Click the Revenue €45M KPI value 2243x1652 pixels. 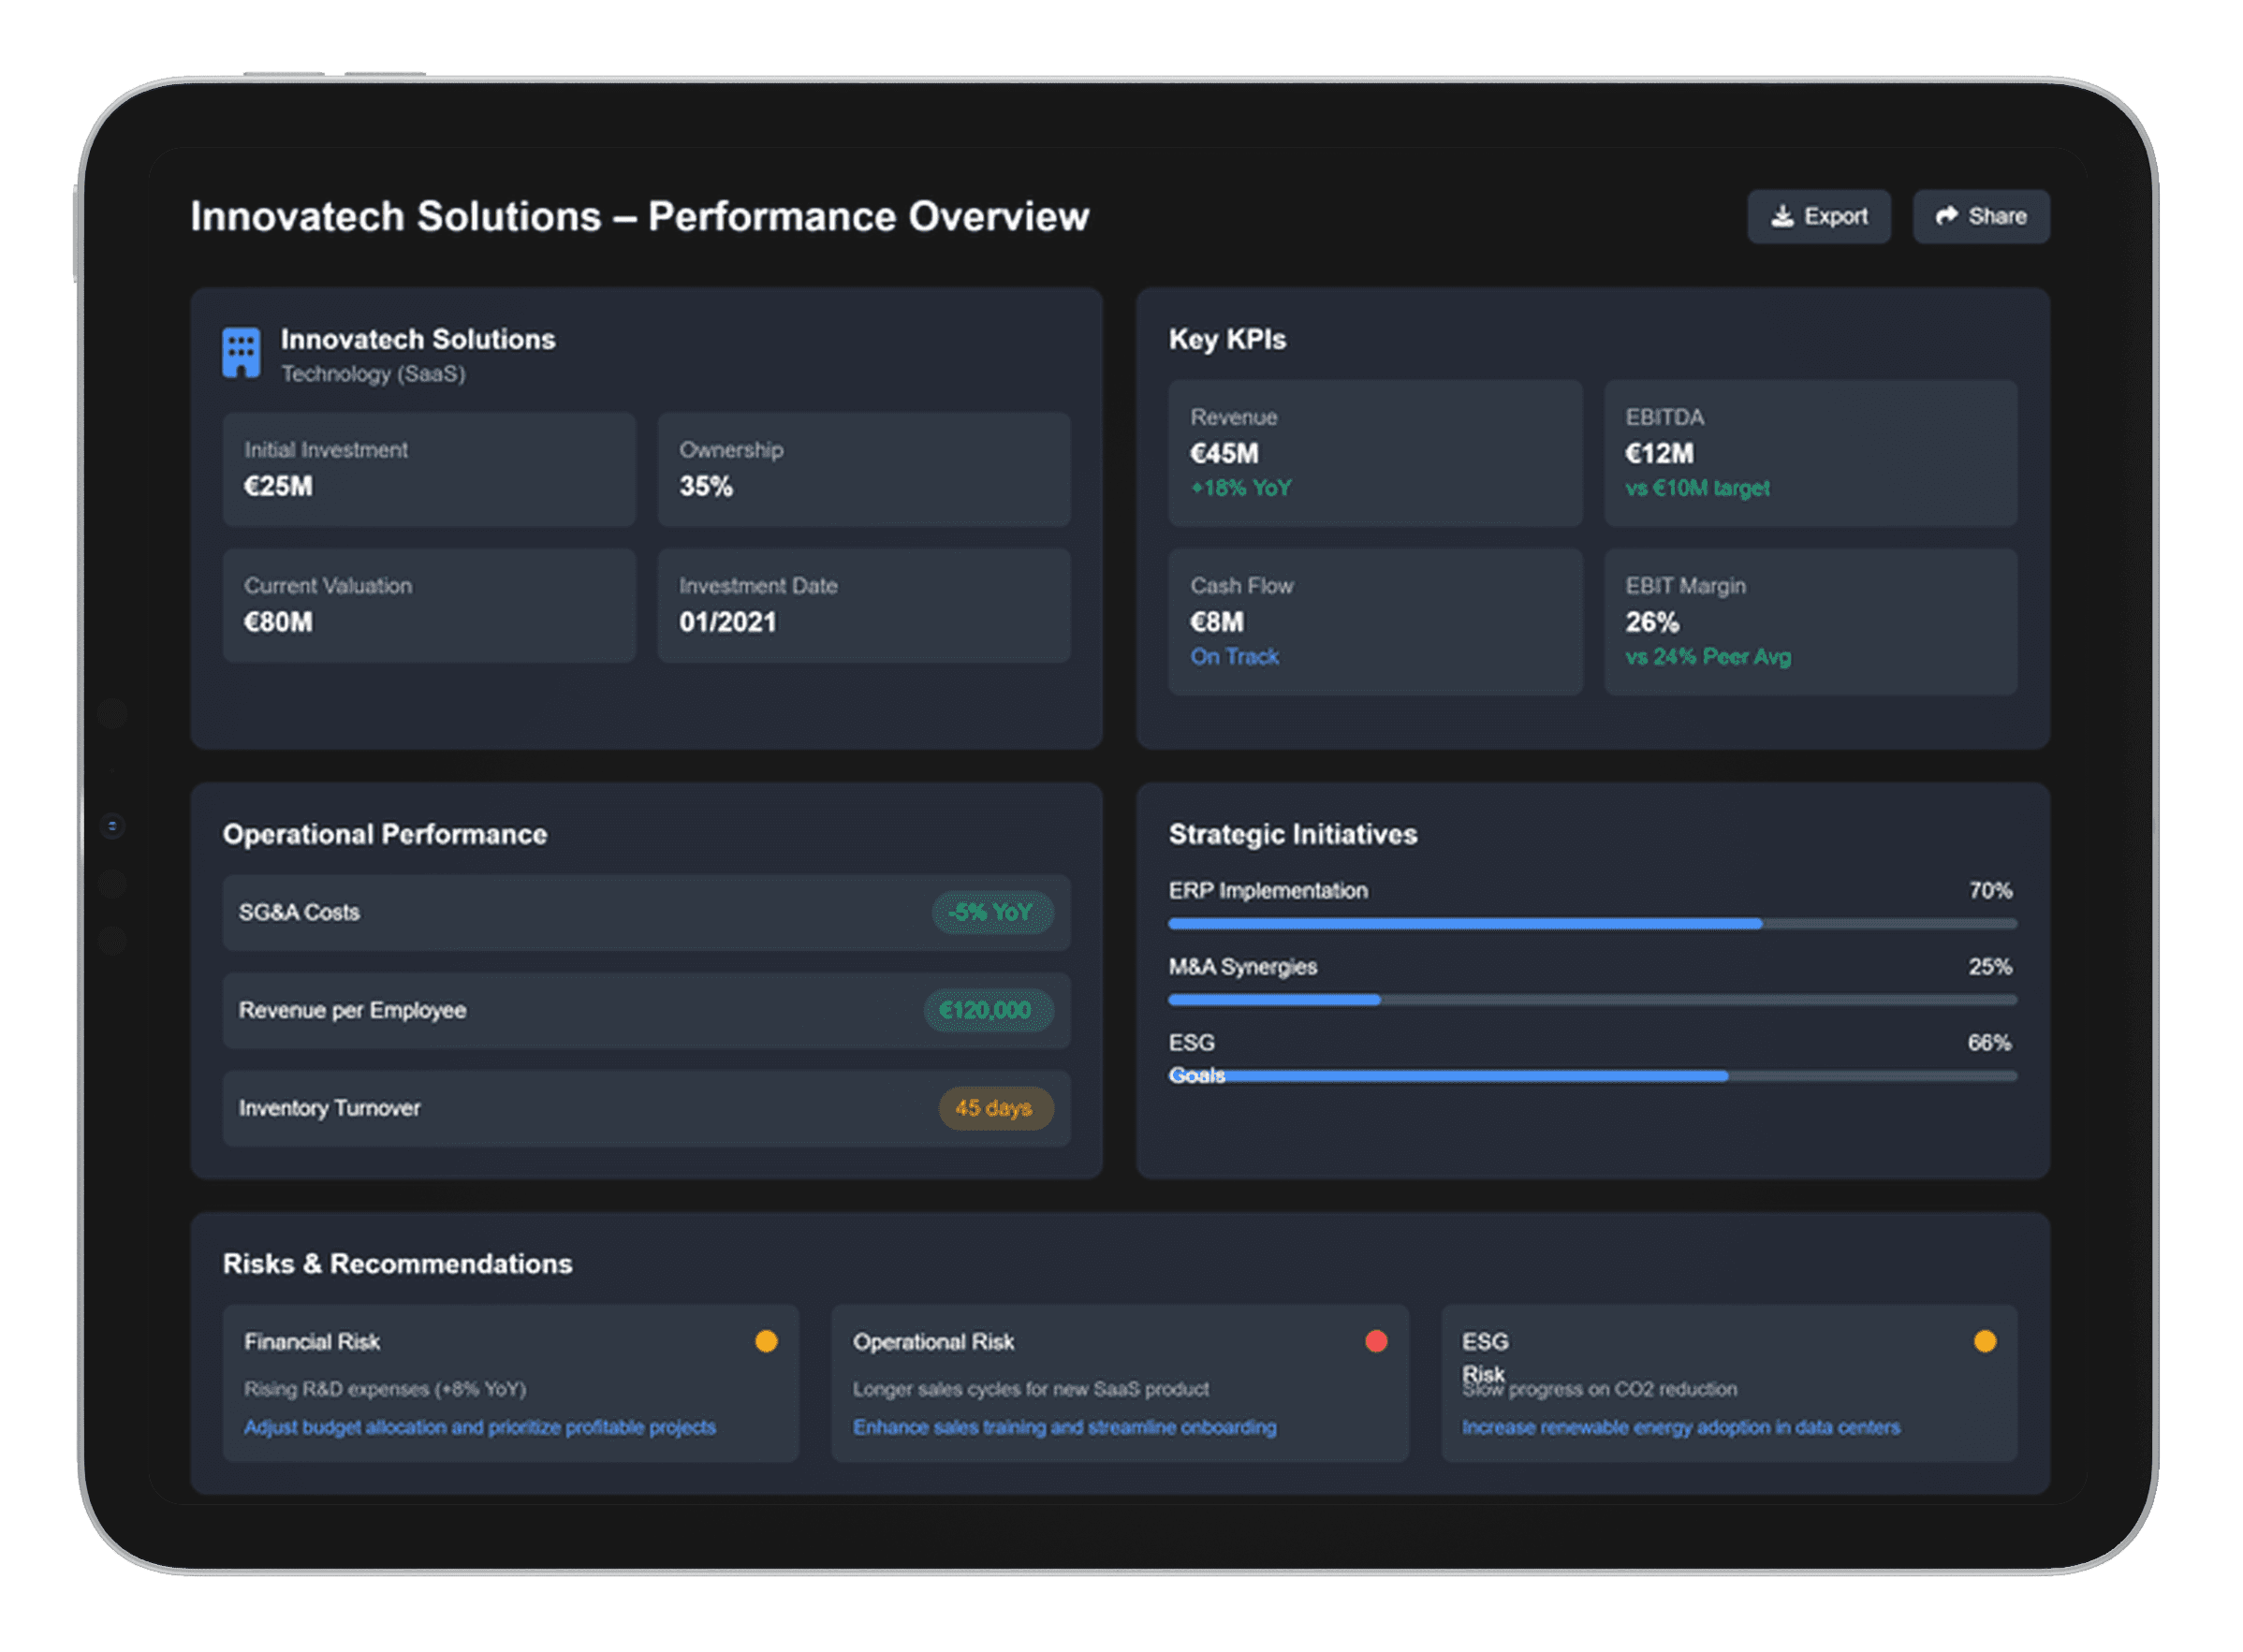(x=1224, y=454)
